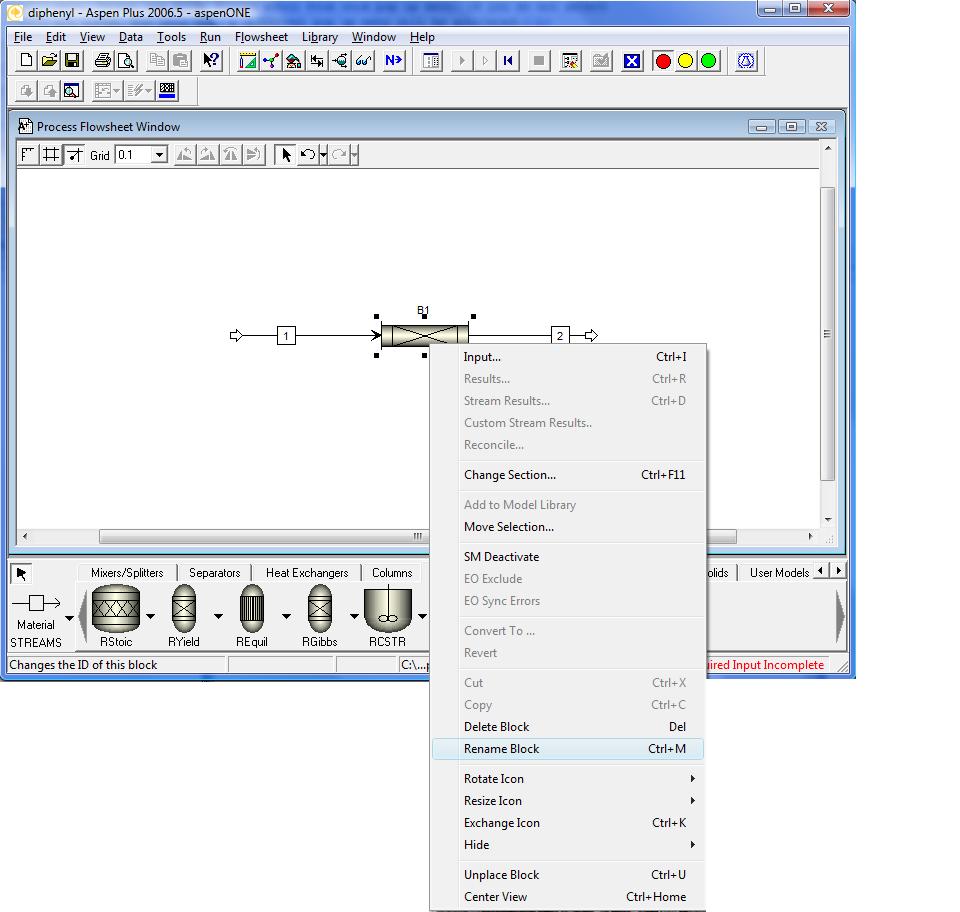Switch to the Heat Exchangers tab
This screenshot has height=912, width=960.
pyautogui.click(x=307, y=573)
